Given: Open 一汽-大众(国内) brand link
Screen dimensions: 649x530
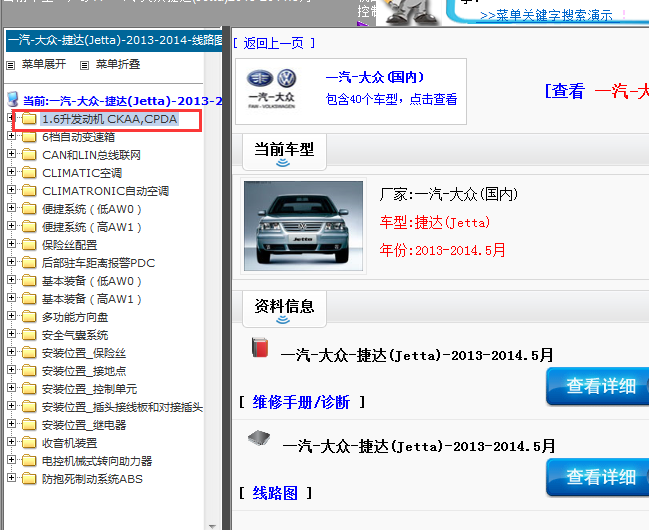Looking at the screenshot, I should pyautogui.click(x=375, y=77).
